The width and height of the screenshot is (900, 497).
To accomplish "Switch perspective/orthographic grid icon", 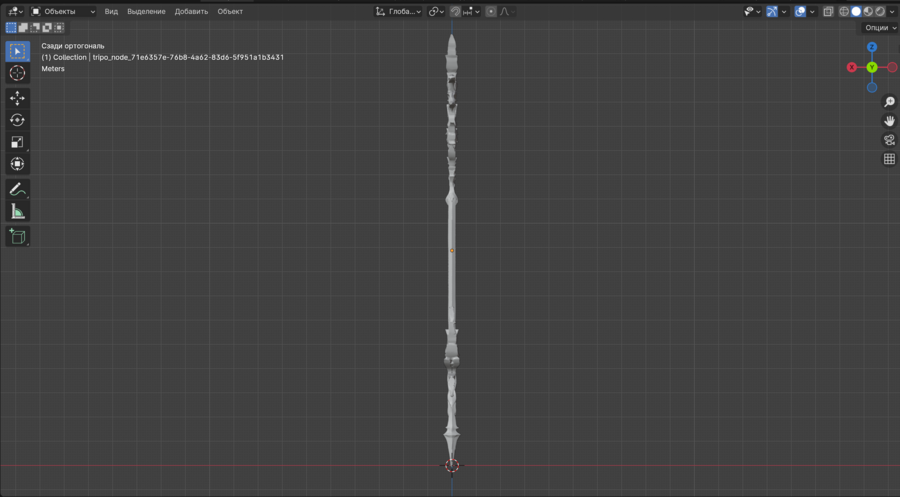I will [889, 159].
